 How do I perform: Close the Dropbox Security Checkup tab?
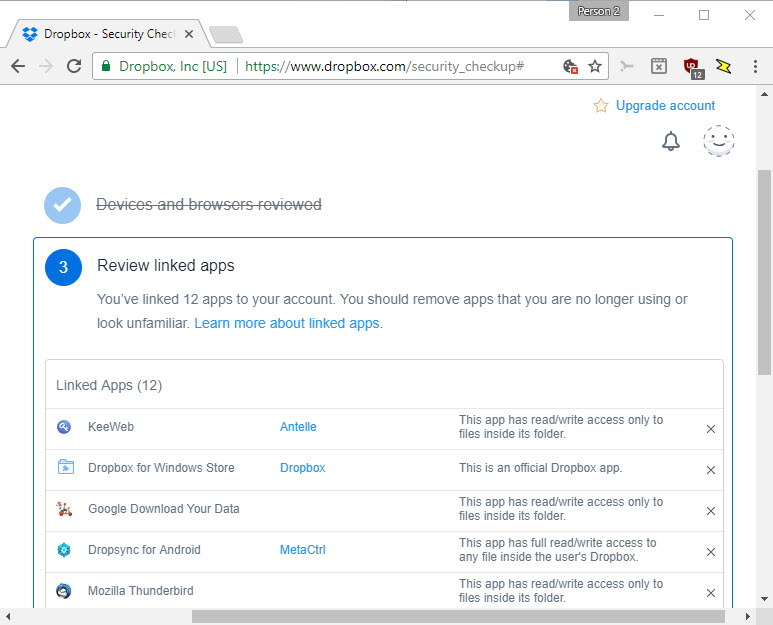coord(189,34)
